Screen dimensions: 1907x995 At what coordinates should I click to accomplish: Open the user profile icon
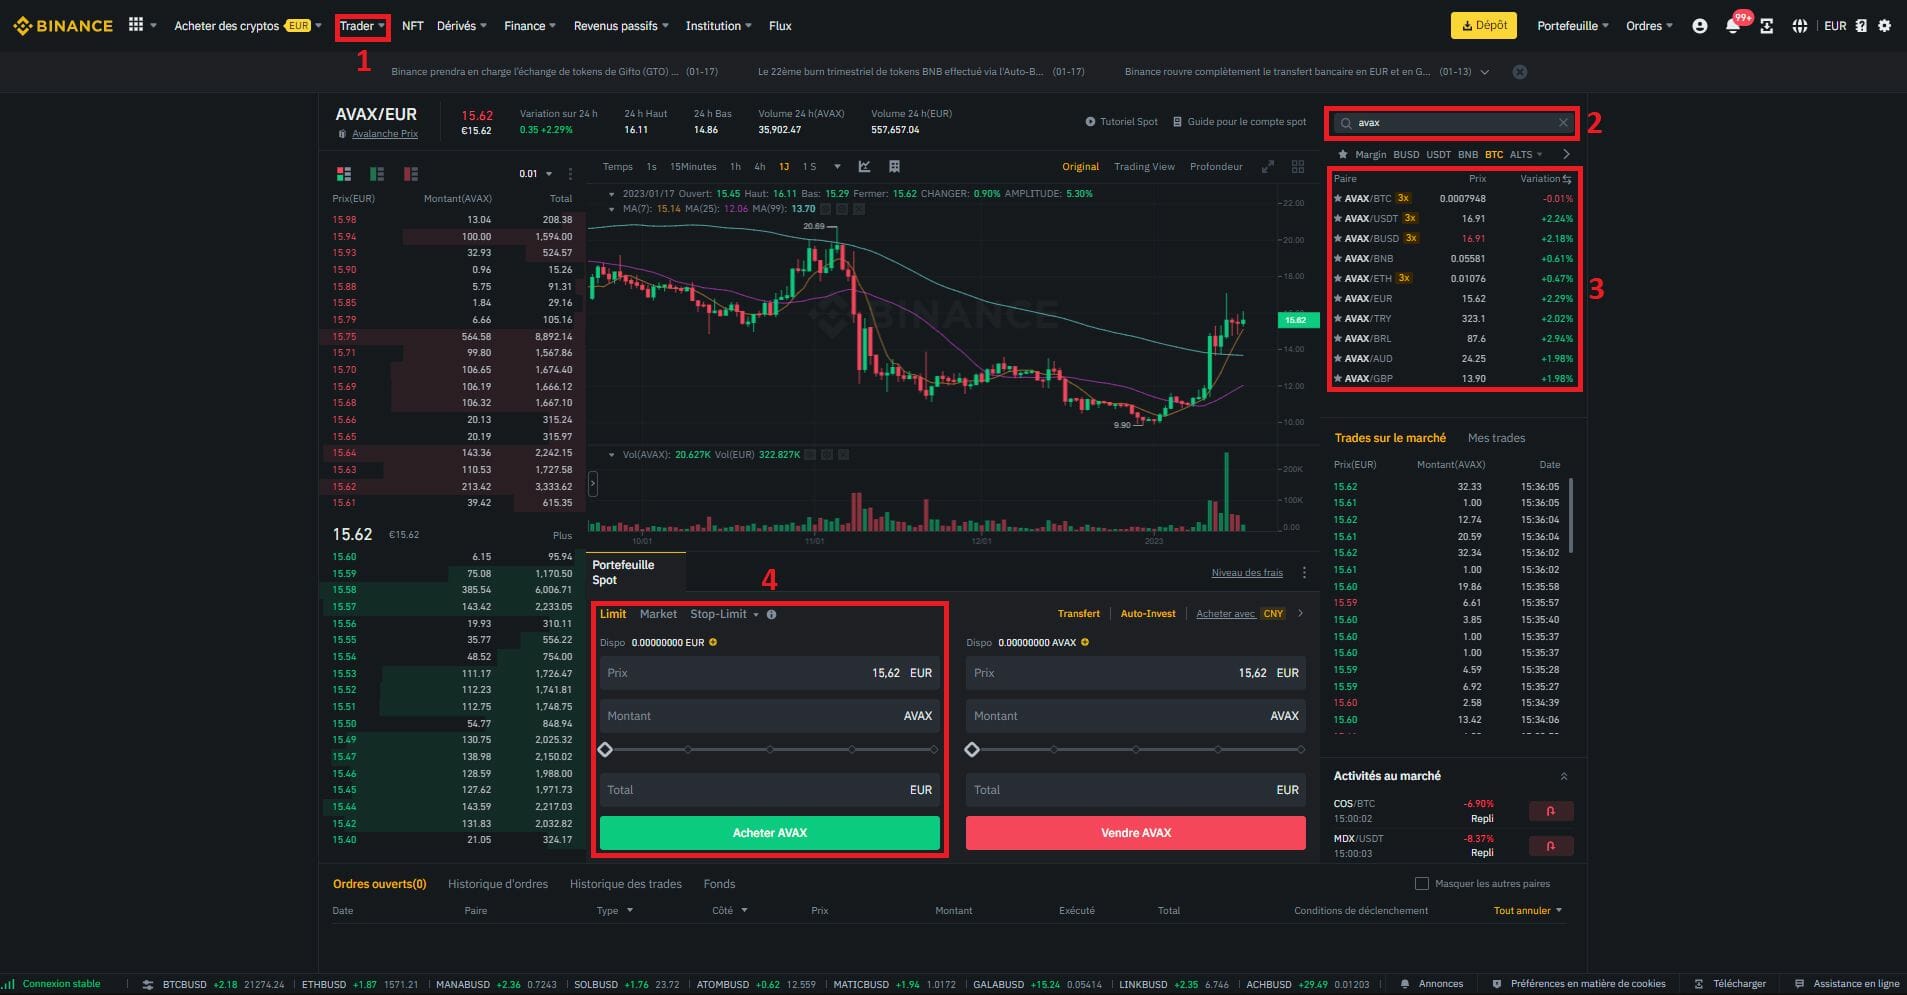pos(1699,26)
